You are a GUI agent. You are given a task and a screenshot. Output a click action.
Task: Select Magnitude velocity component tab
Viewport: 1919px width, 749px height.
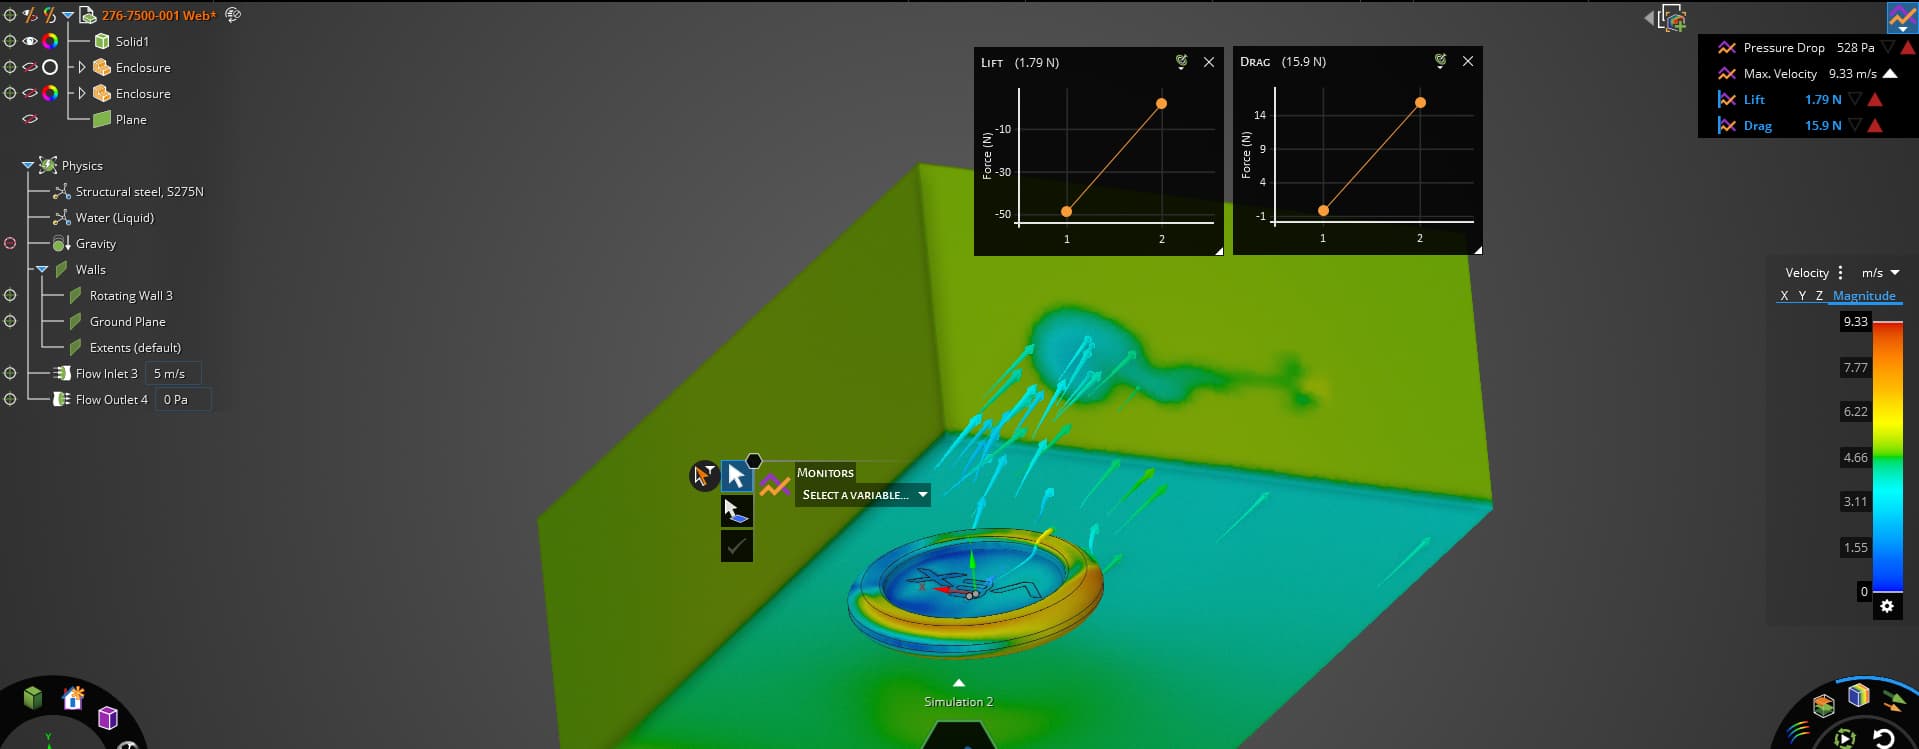pos(1863,296)
